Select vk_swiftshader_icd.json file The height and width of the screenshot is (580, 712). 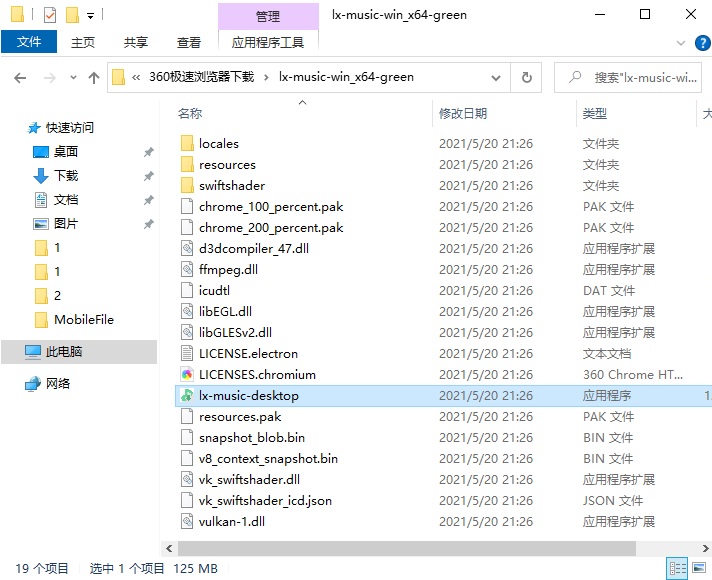[265, 501]
